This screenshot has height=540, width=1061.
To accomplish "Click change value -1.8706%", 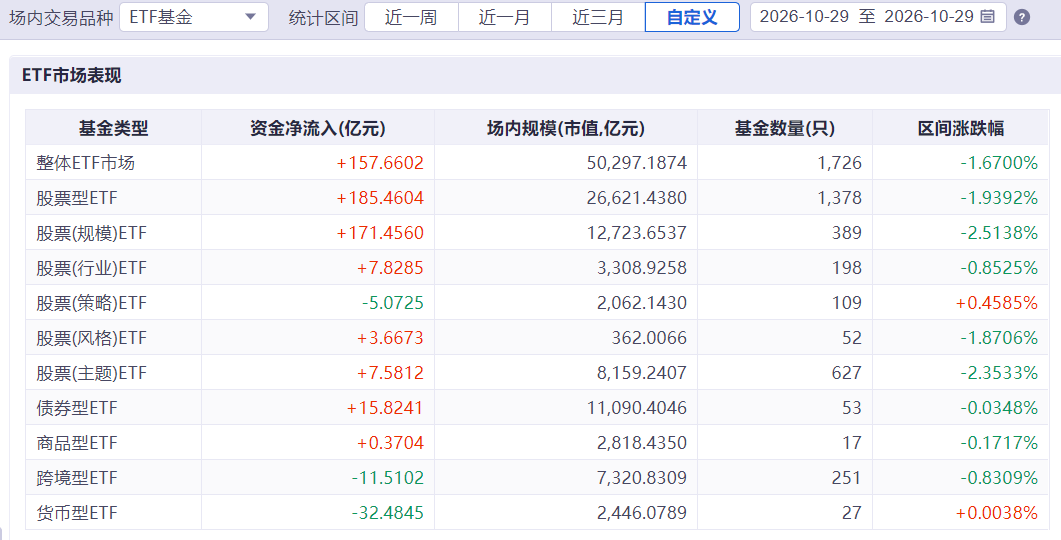I will tap(999, 338).
